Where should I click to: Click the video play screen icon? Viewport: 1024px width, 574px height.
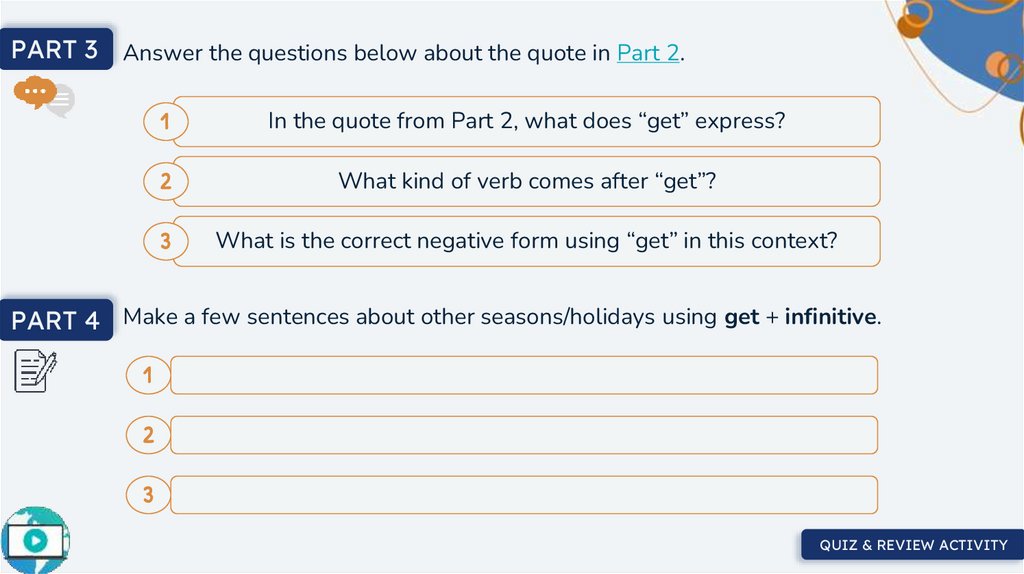(36, 540)
